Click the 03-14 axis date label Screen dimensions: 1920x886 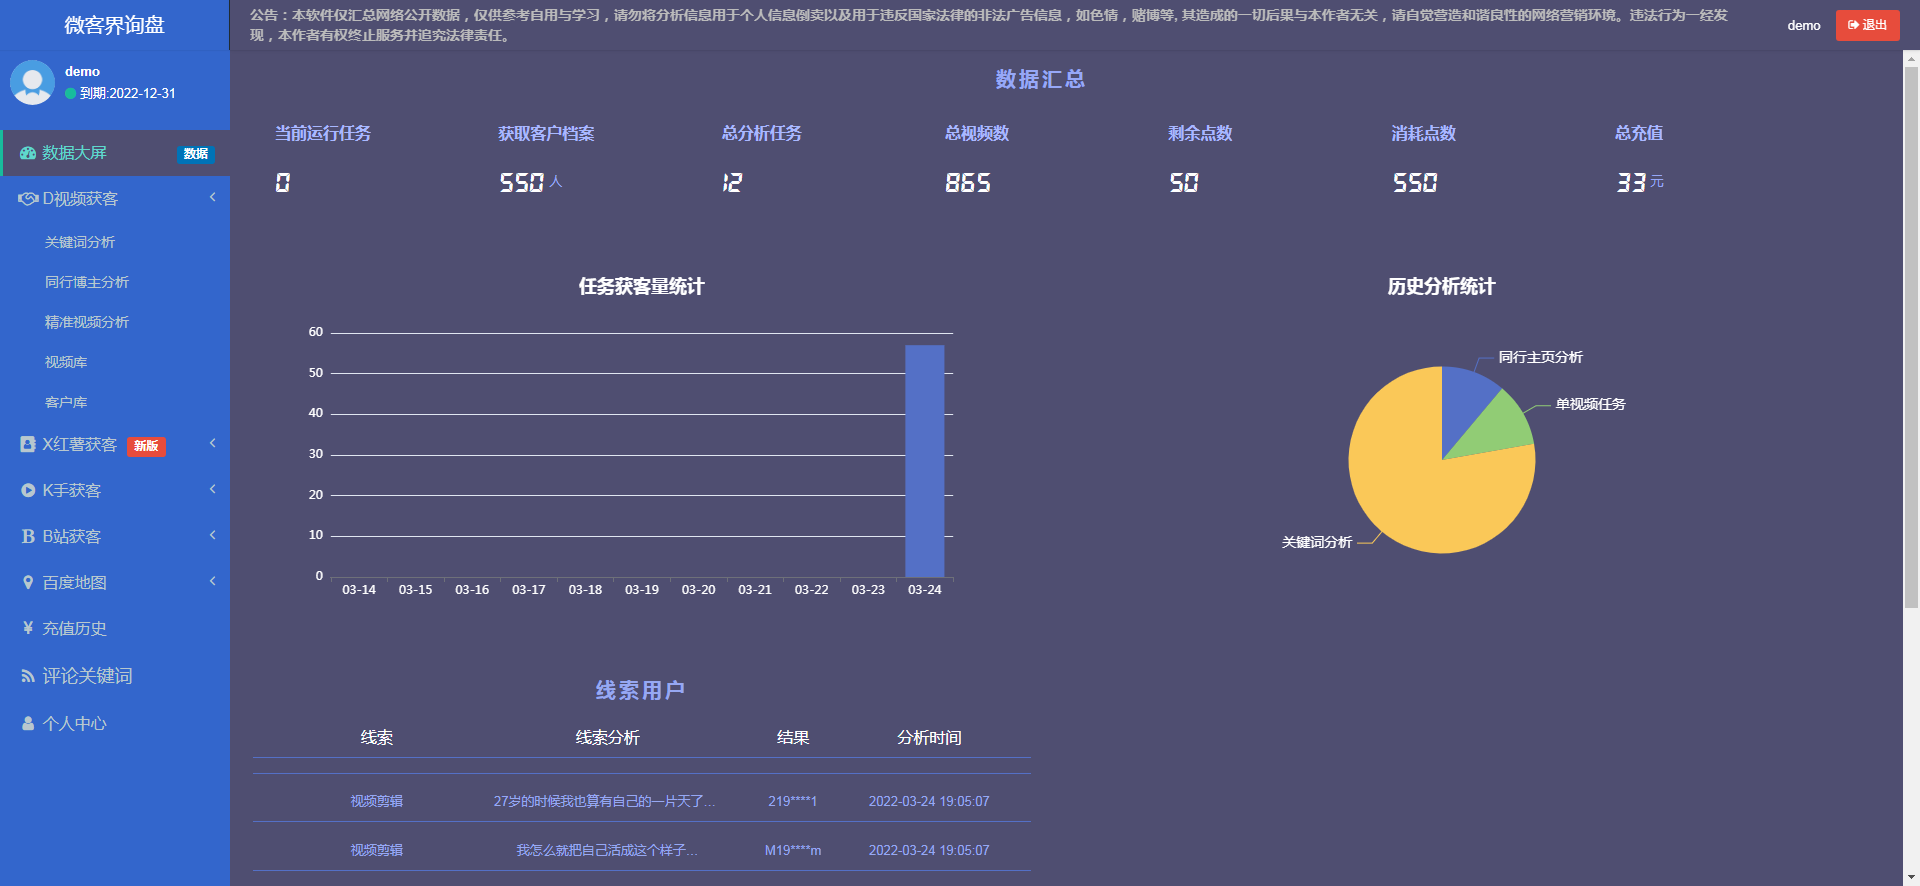[x=359, y=590]
